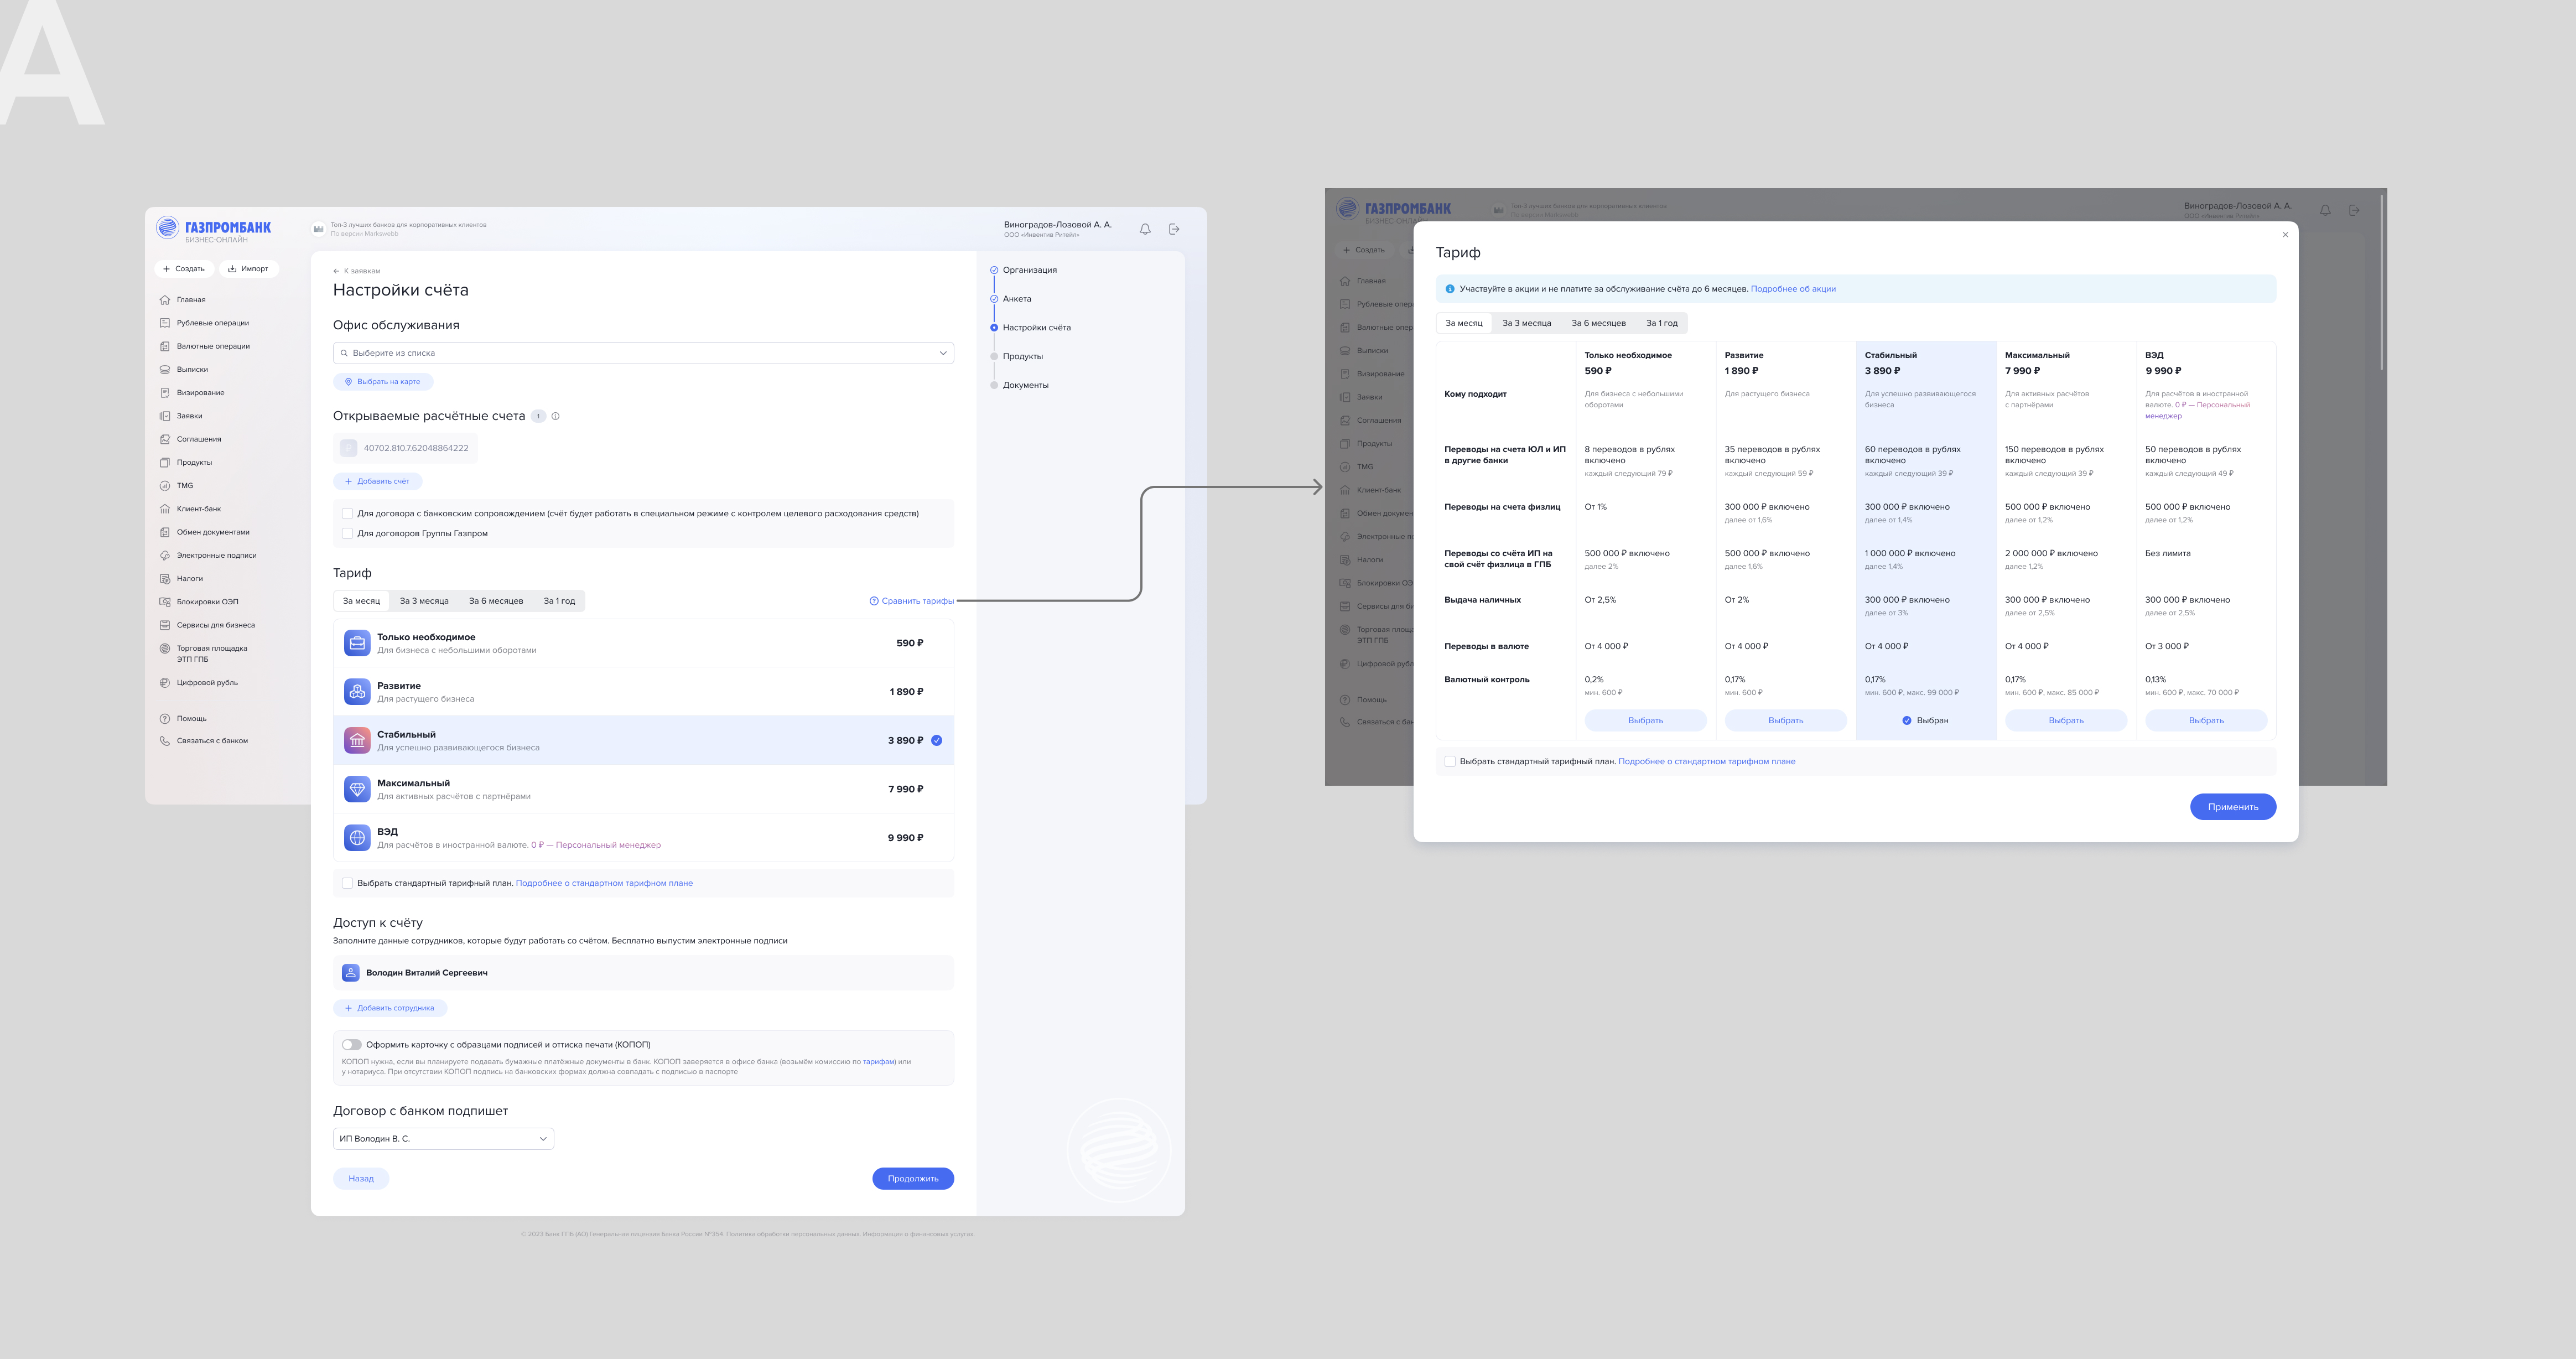Click Электронные подписи sidebar item
2576x1359 pixels.
click(216, 555)
